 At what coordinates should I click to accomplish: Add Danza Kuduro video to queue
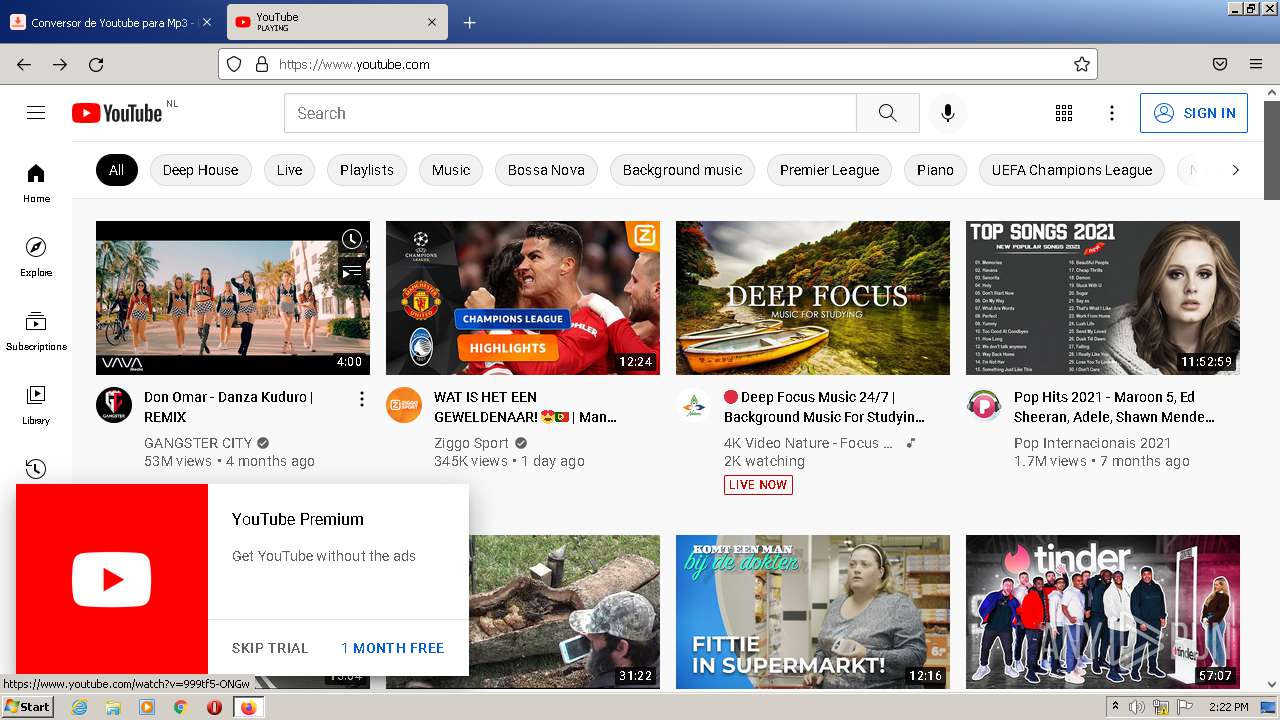click(352, 271)
